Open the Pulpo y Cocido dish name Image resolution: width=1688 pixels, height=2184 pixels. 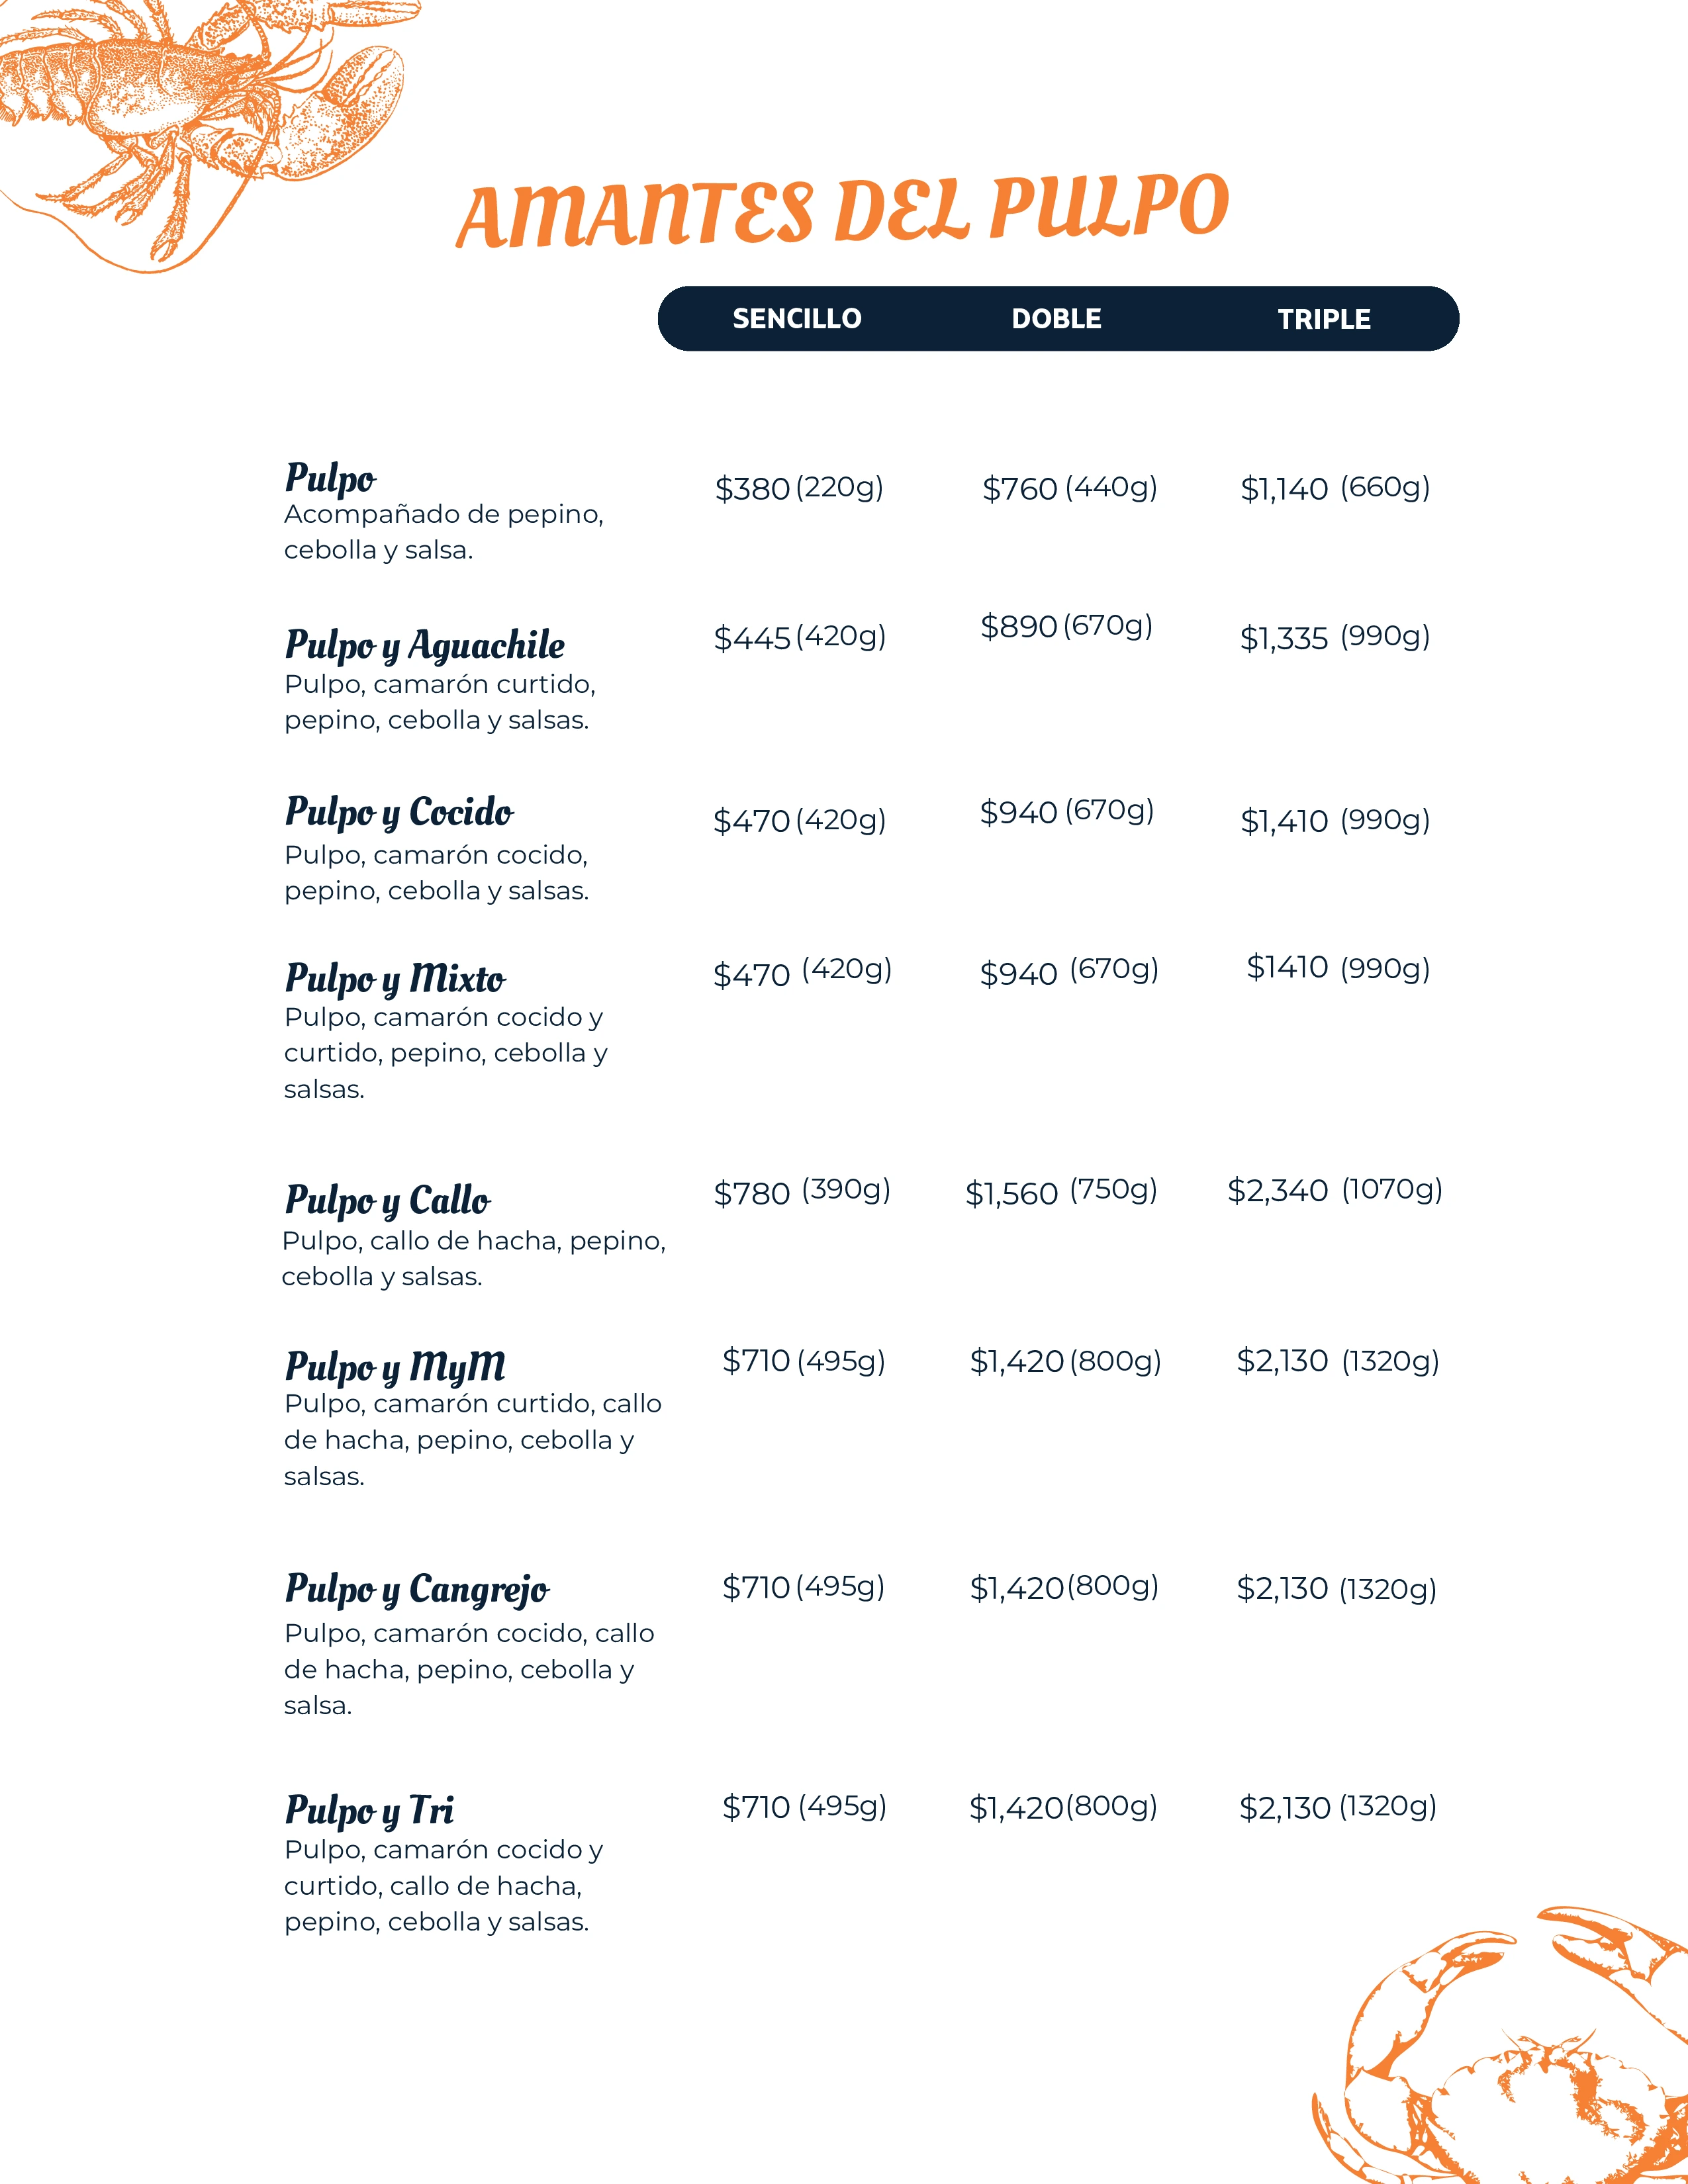tap(399, 812)
